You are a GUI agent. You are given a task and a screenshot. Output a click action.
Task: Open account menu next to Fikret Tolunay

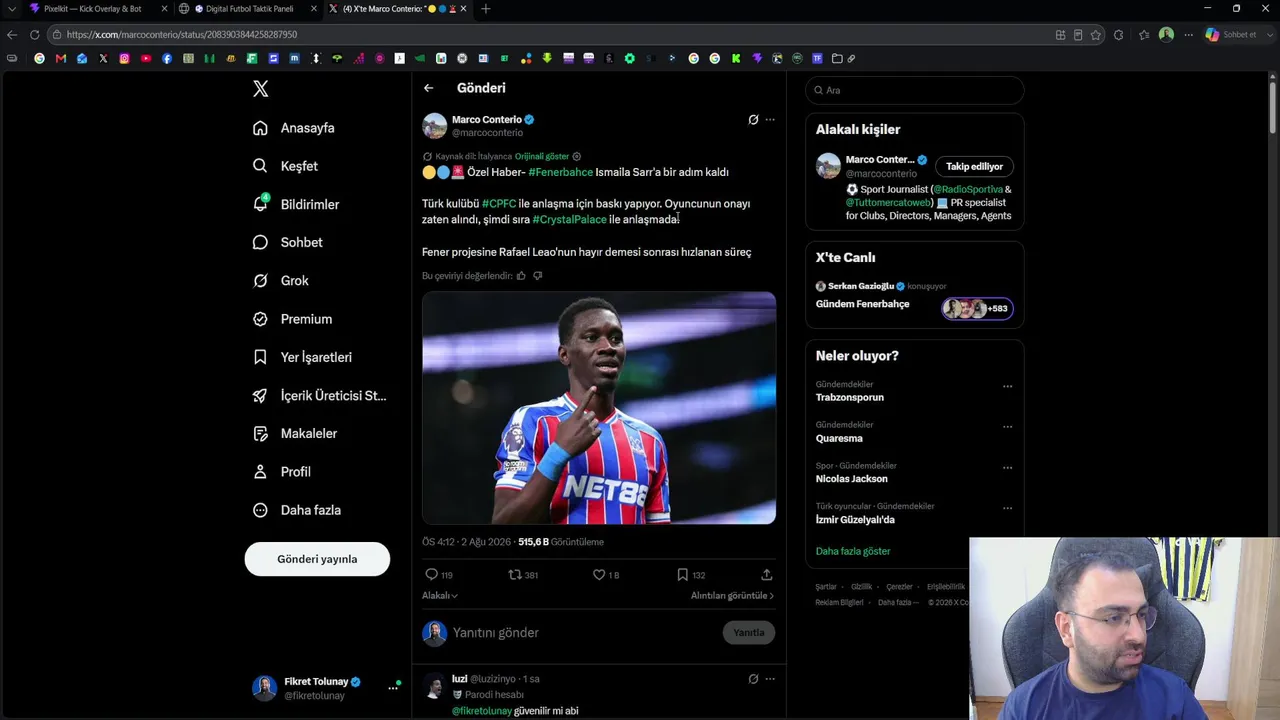393,688
